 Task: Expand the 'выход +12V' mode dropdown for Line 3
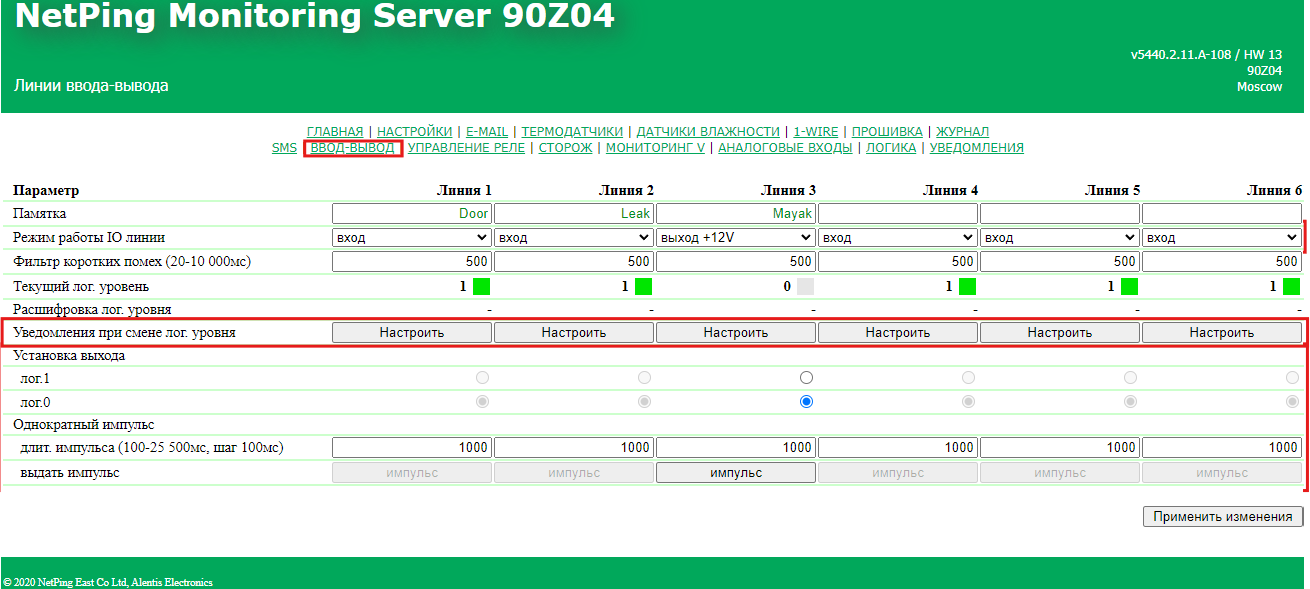pyautogui.click(x=735, y=238)
